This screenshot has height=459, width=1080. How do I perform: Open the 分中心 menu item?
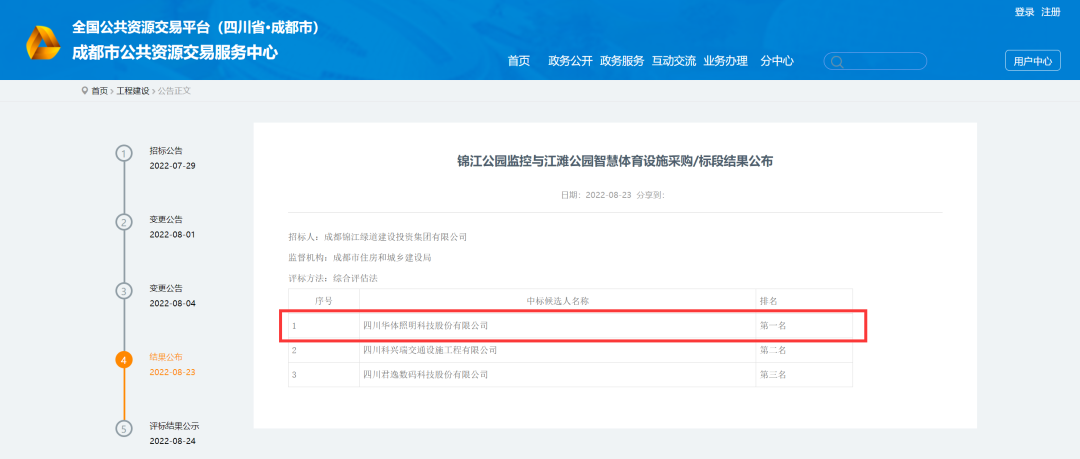pos(777,61)
